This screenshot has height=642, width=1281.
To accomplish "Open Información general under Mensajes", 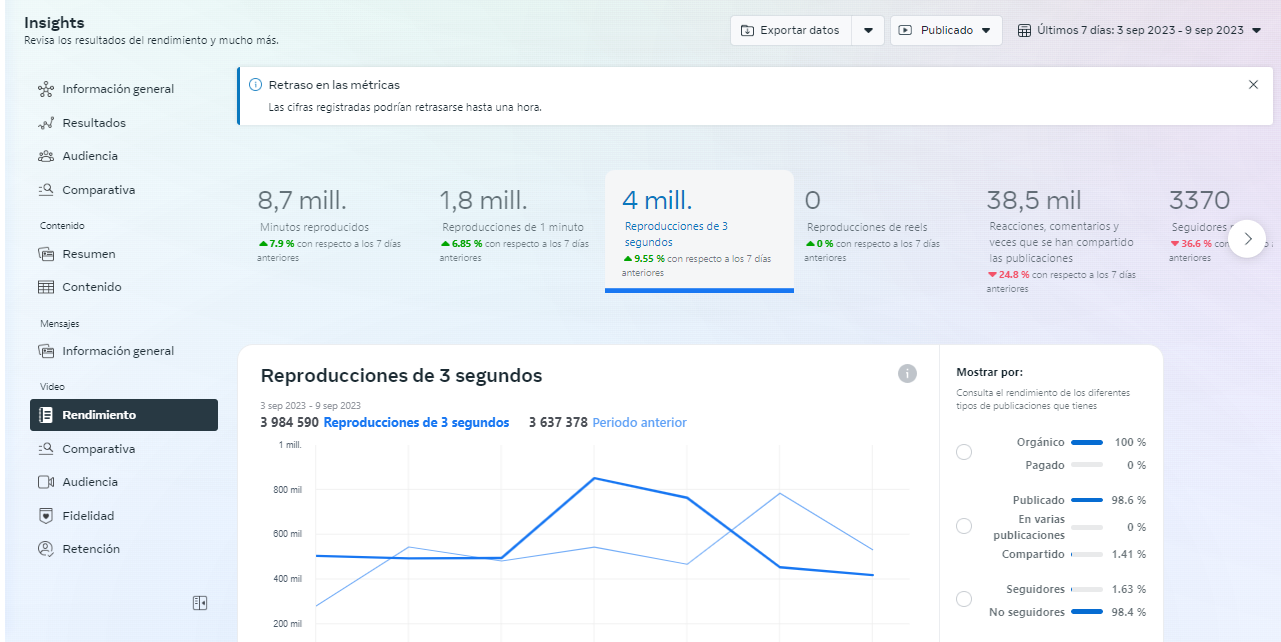I will click(115, 351).
